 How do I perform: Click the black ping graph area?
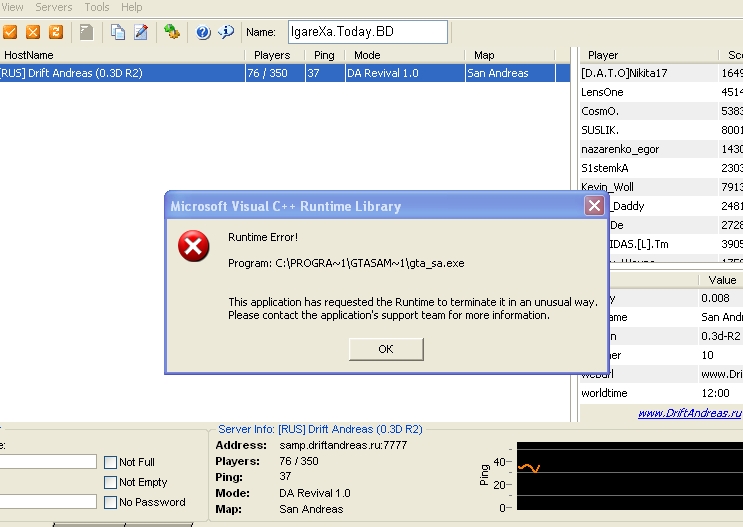coord(630,476)
